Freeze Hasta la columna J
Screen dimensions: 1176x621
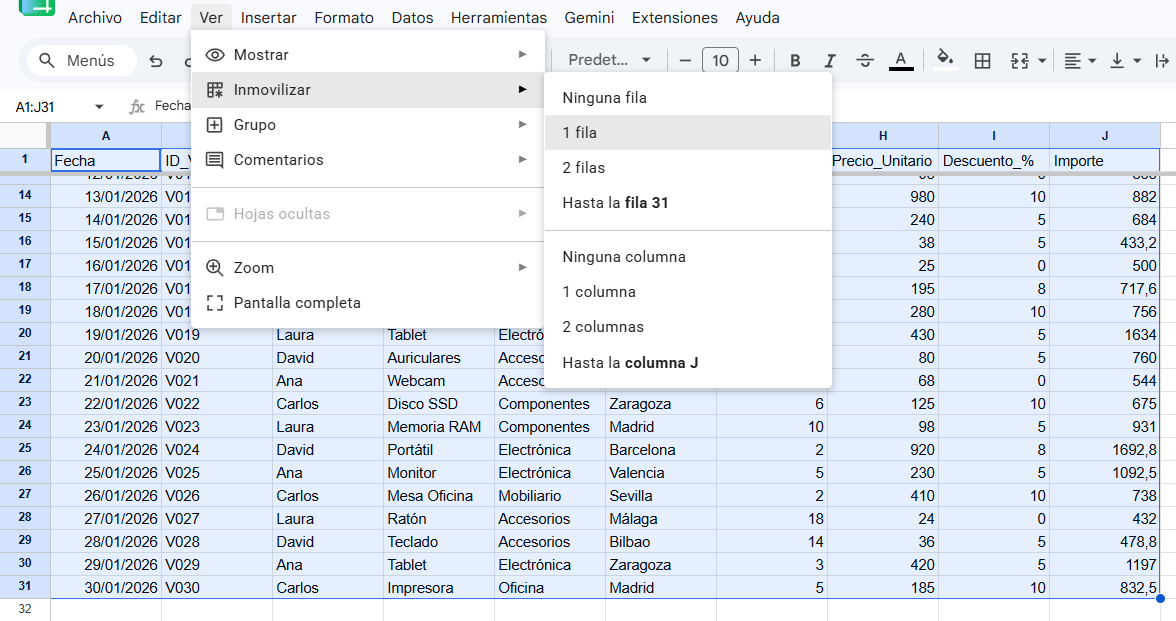[x=688, y=363]
